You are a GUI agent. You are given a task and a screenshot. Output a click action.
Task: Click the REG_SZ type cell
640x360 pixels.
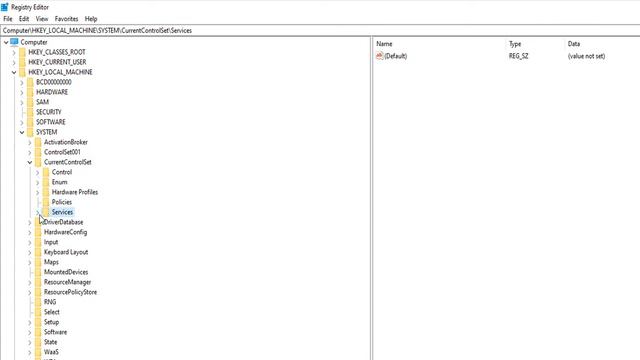click(518, 56)
